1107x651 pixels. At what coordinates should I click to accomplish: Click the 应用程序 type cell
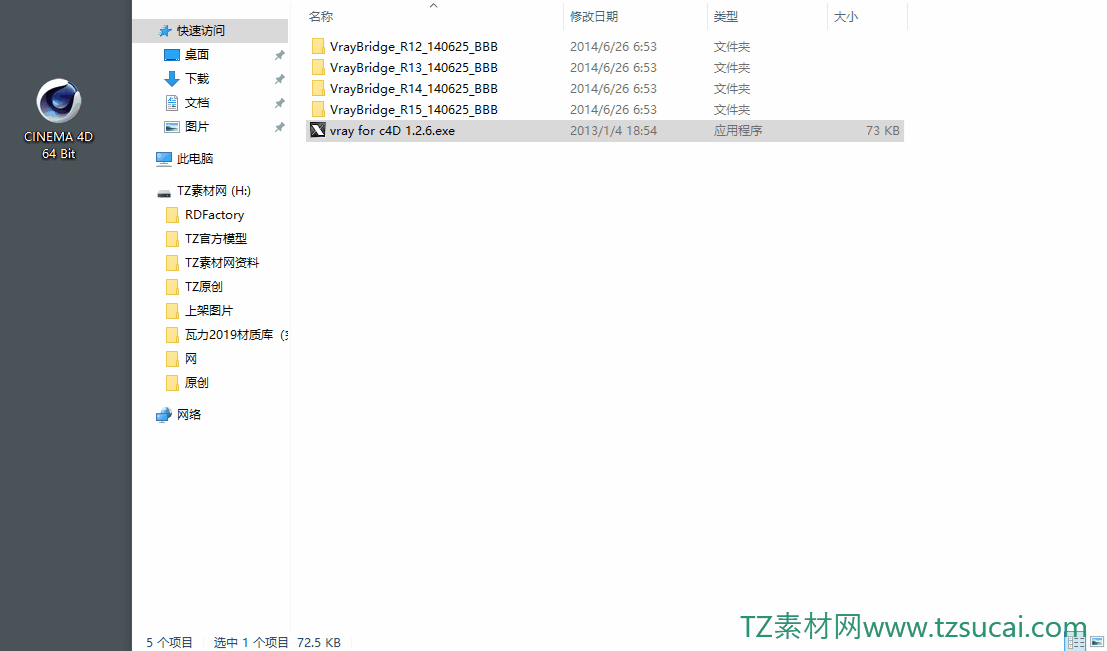point(738,131)
